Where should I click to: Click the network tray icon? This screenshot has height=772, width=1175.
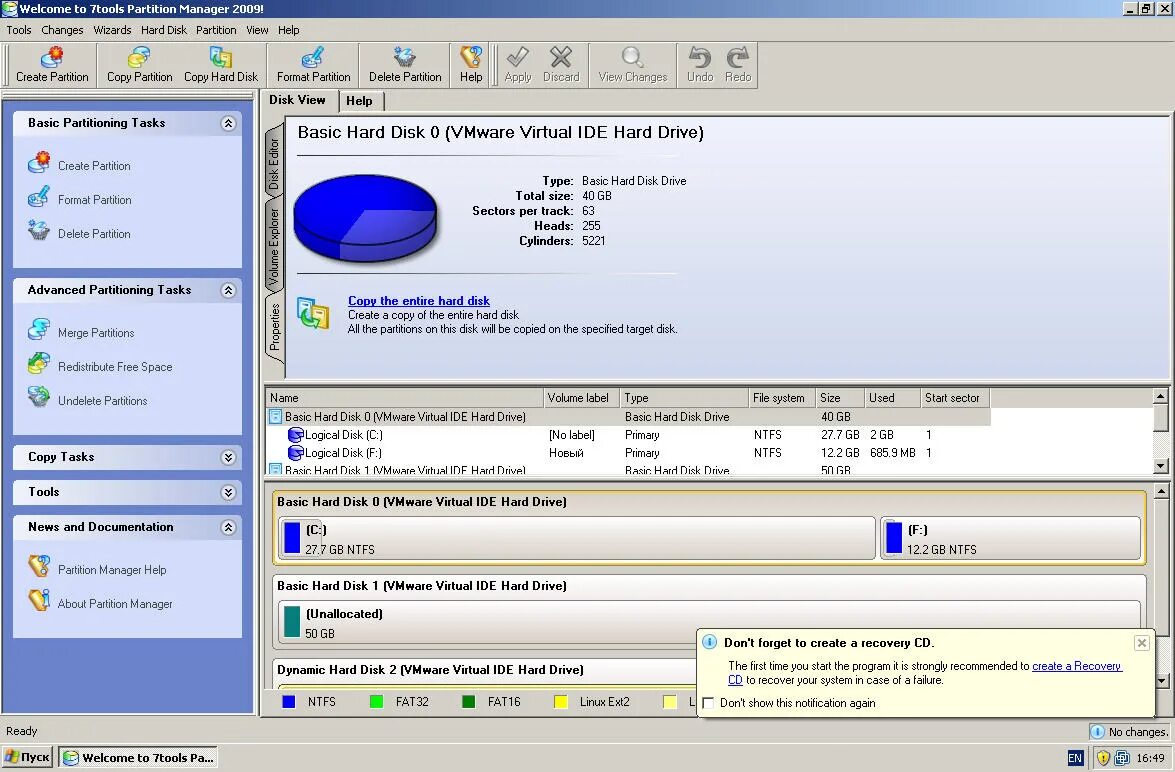(1122, 758)
